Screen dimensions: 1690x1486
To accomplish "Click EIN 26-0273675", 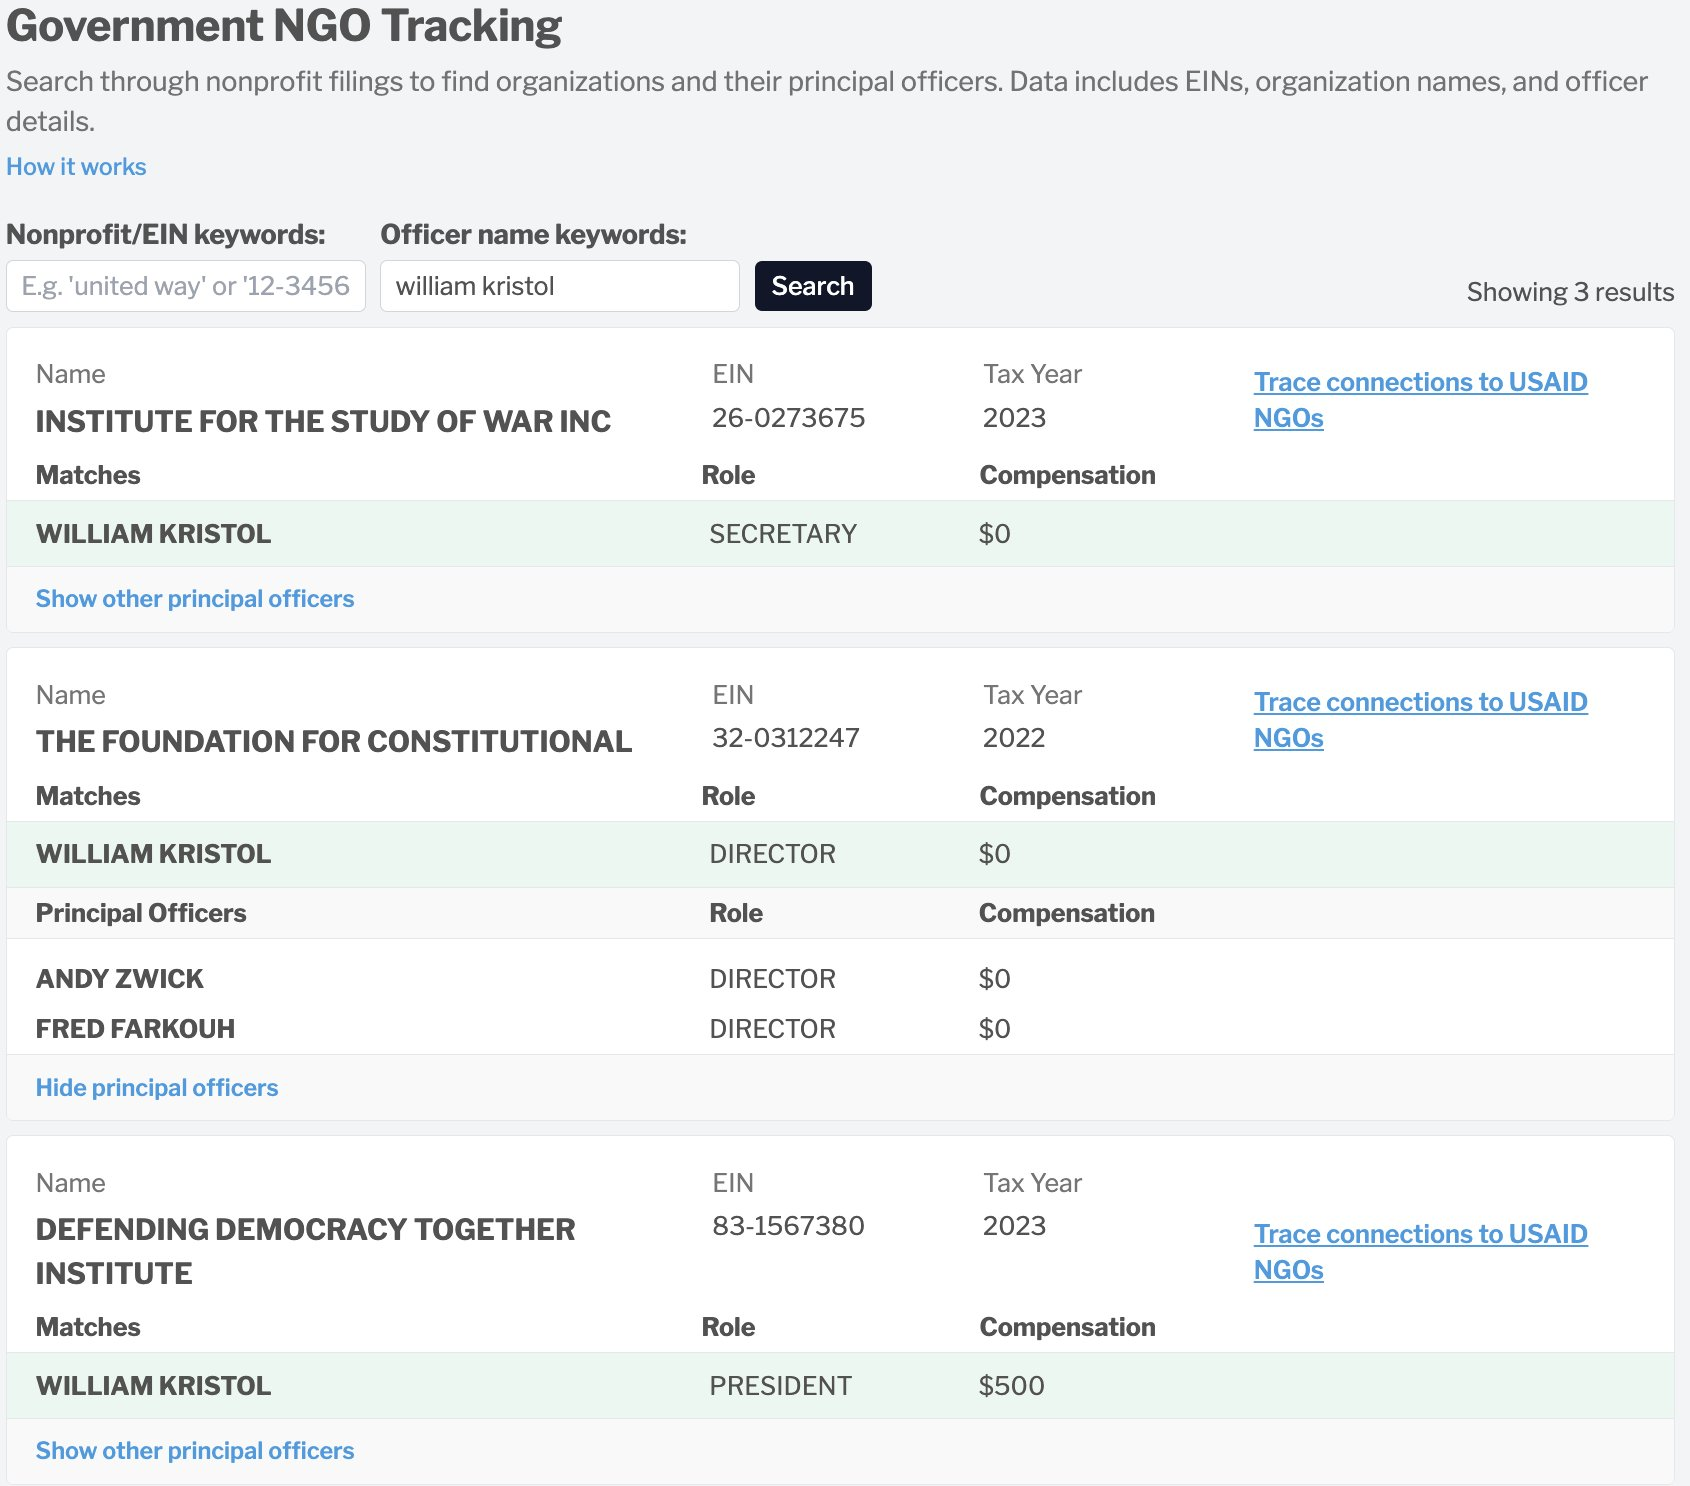I will pos(788,418).
